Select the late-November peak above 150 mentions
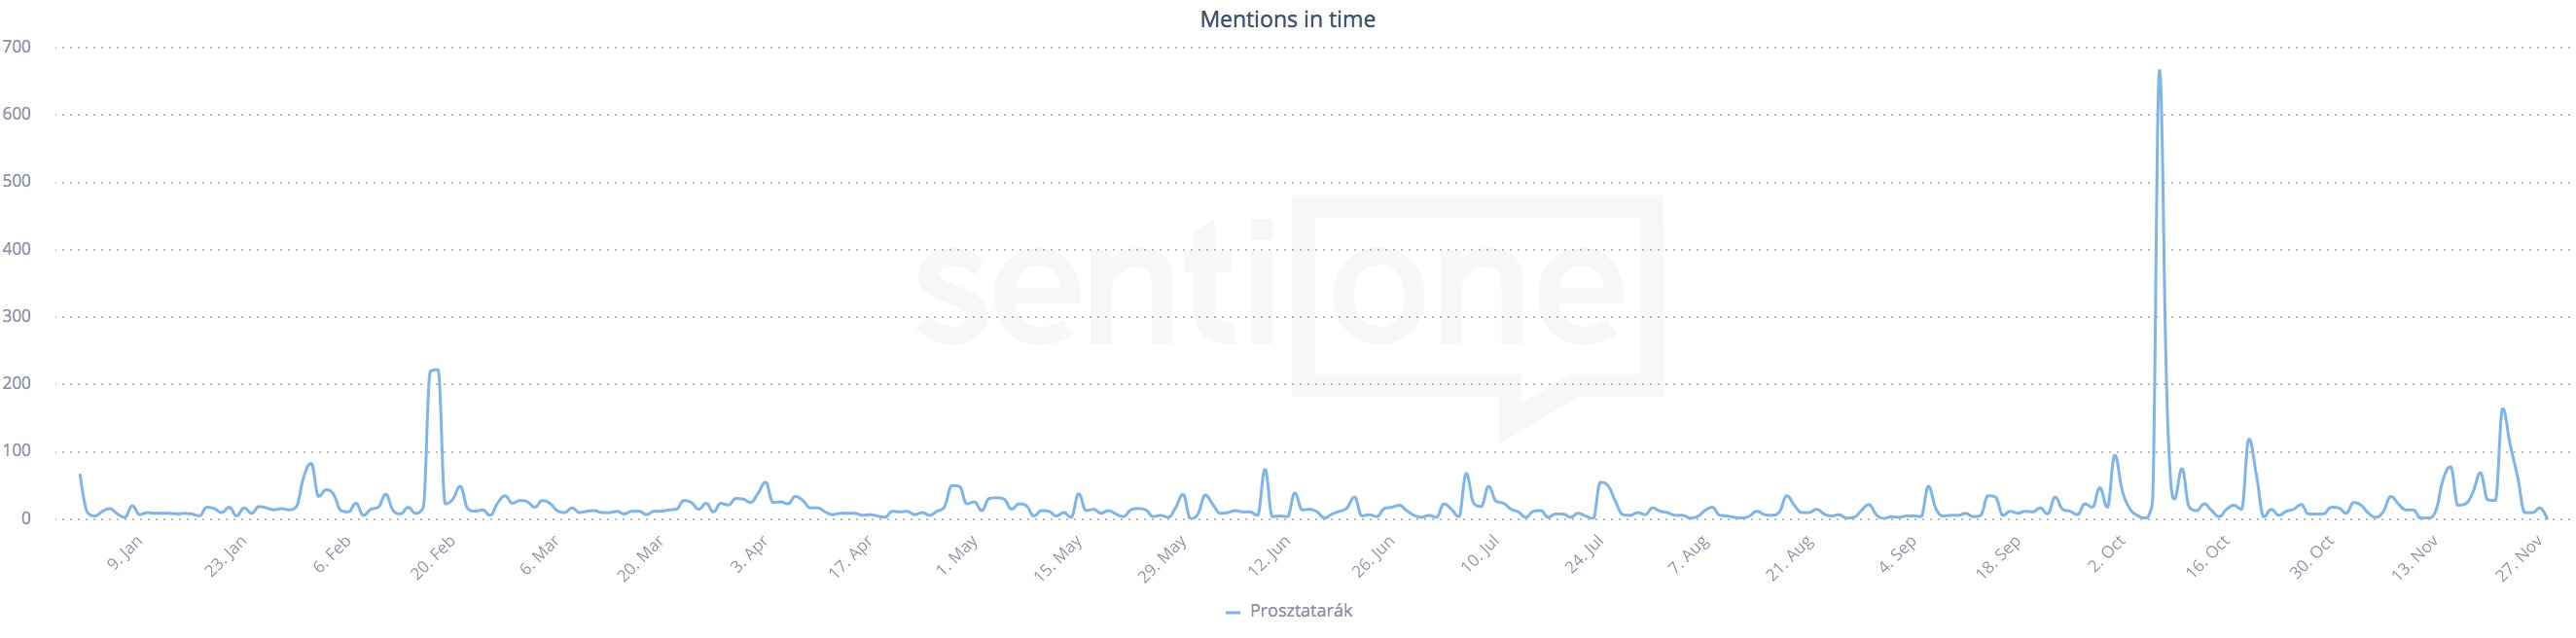Viewport: 2576px width, 638px height. point(2502,410)
